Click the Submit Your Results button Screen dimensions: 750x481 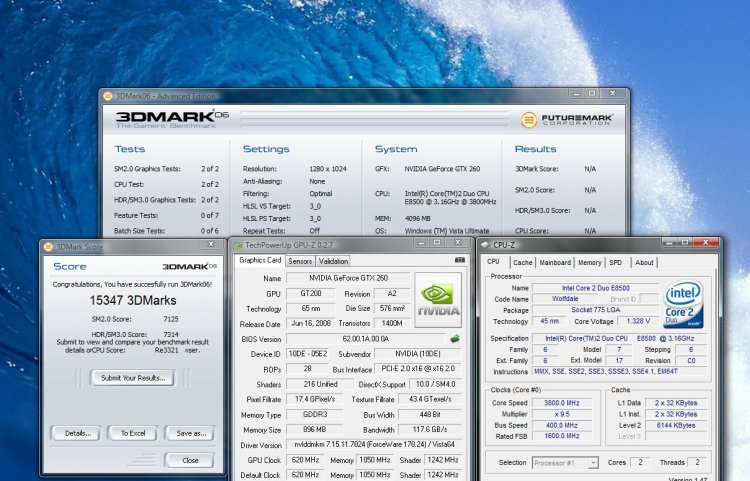[x=132, y=378]
